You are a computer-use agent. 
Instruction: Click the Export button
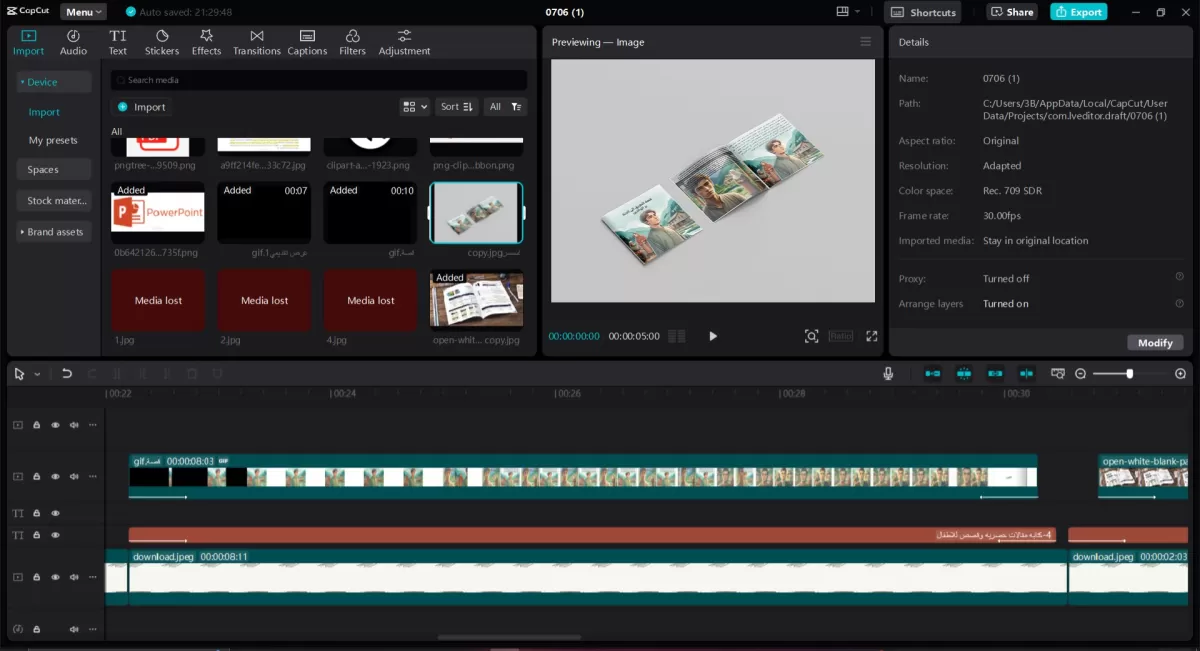point(1078,12)
